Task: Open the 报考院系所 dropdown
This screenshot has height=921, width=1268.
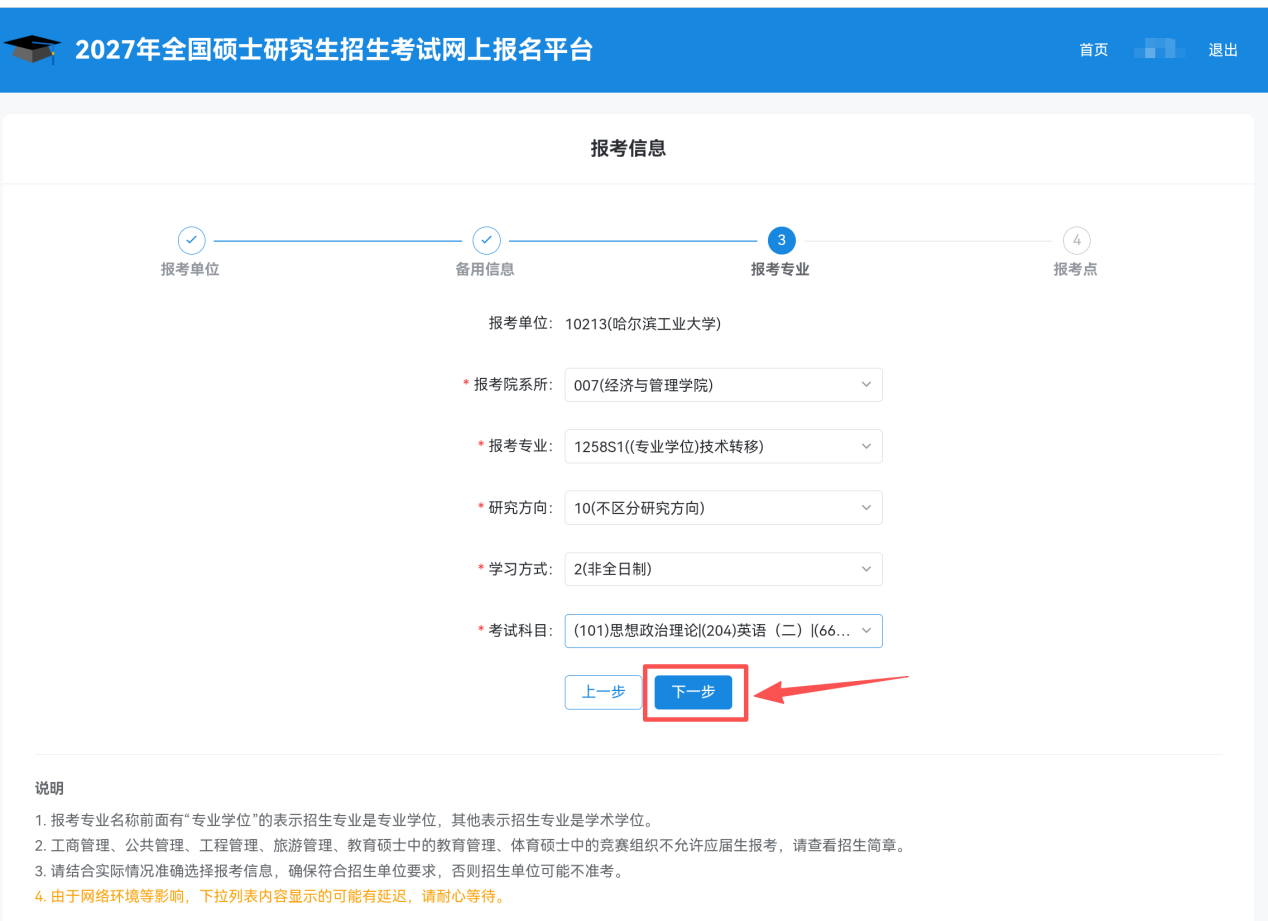Action: point(723,385)
